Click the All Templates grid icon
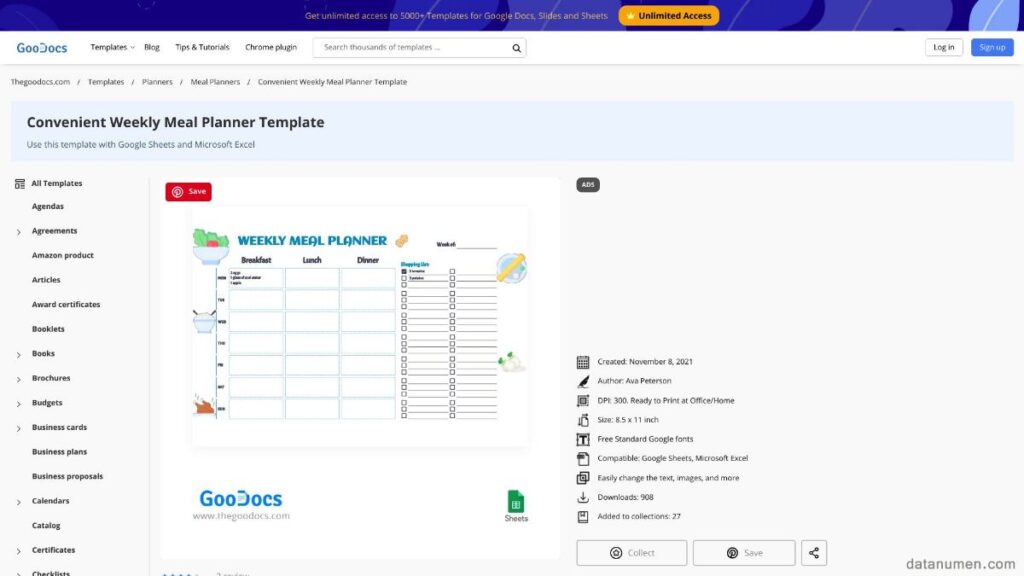 tap(20, 184)
